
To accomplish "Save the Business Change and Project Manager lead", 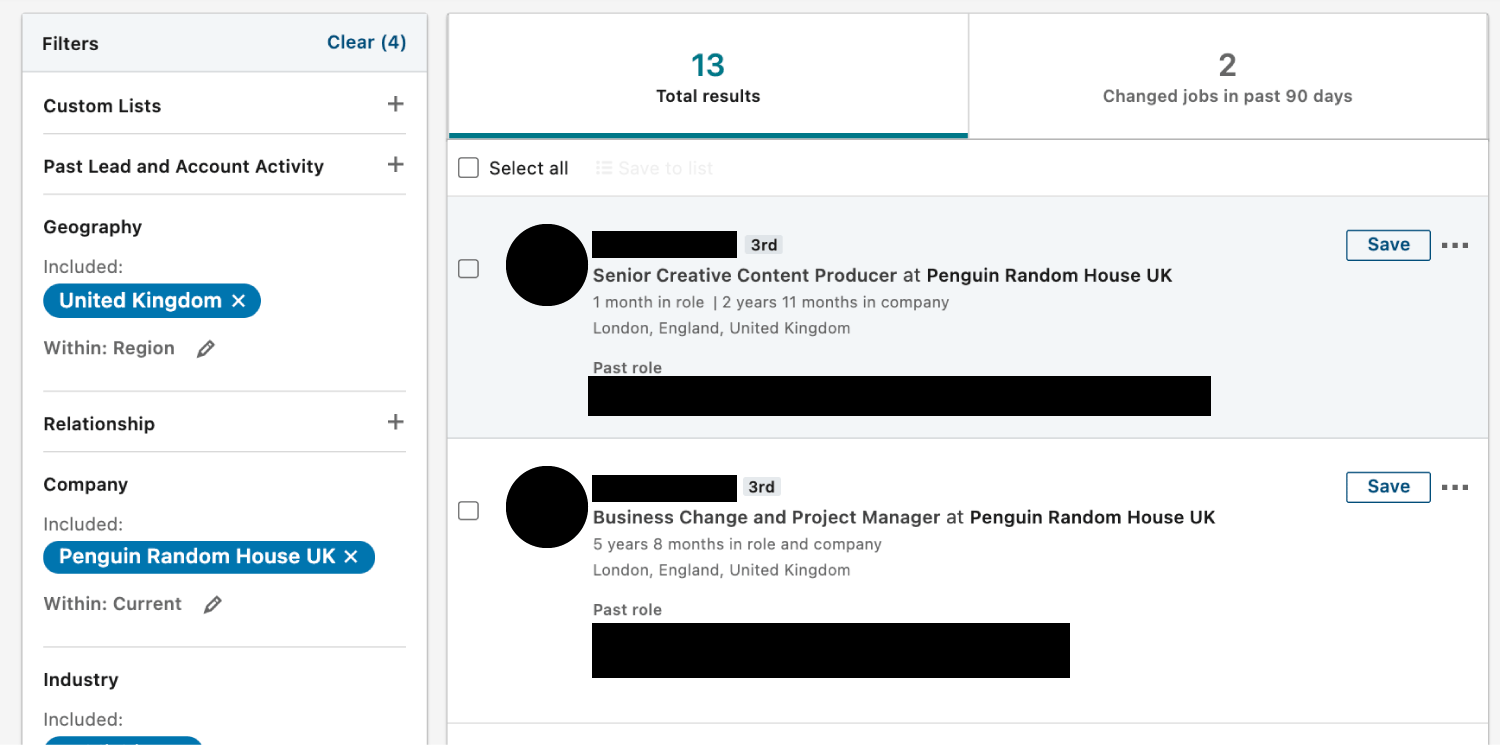I will click(1388, 487).
